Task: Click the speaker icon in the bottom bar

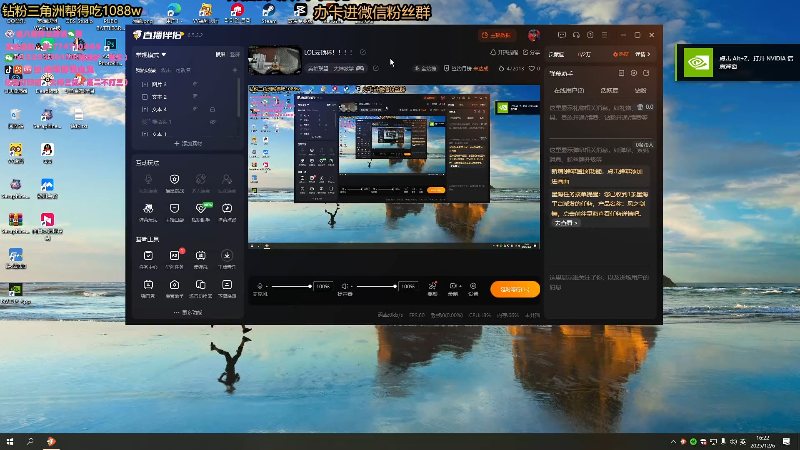Action: 344,286
